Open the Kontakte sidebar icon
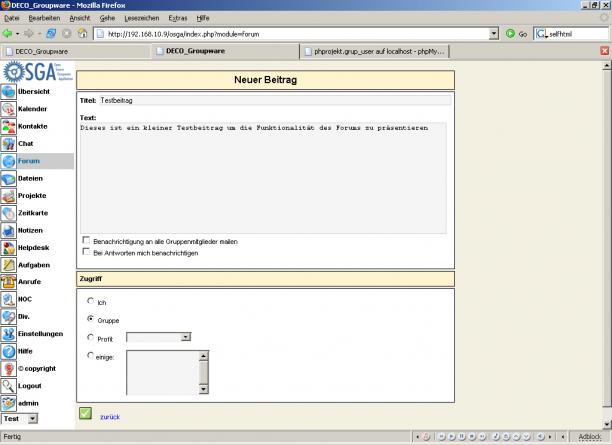Viewport: 612px width, 445px height. pyautogui.click(x=9, y=126)
